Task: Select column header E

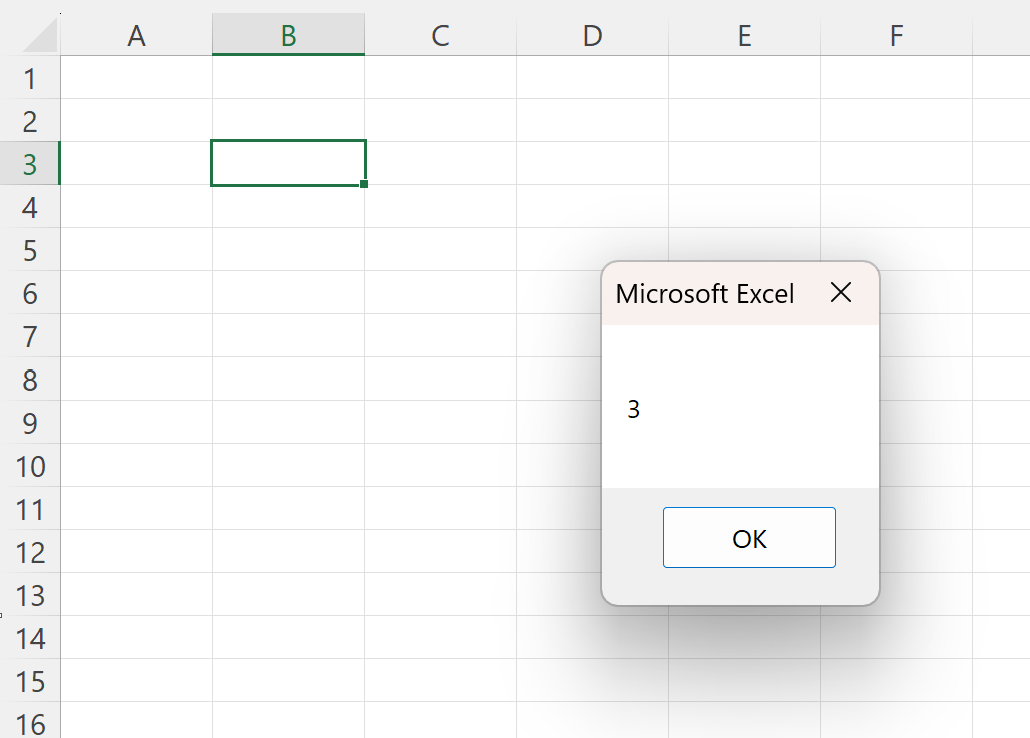Action: (x=744, y=35)
